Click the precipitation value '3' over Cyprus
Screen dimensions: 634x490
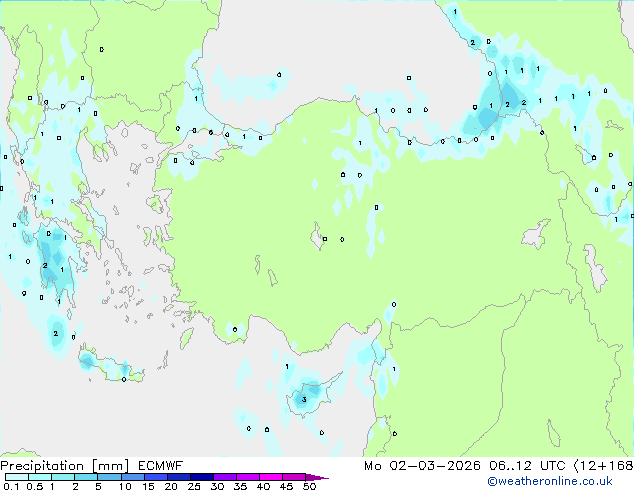(304, 399)
